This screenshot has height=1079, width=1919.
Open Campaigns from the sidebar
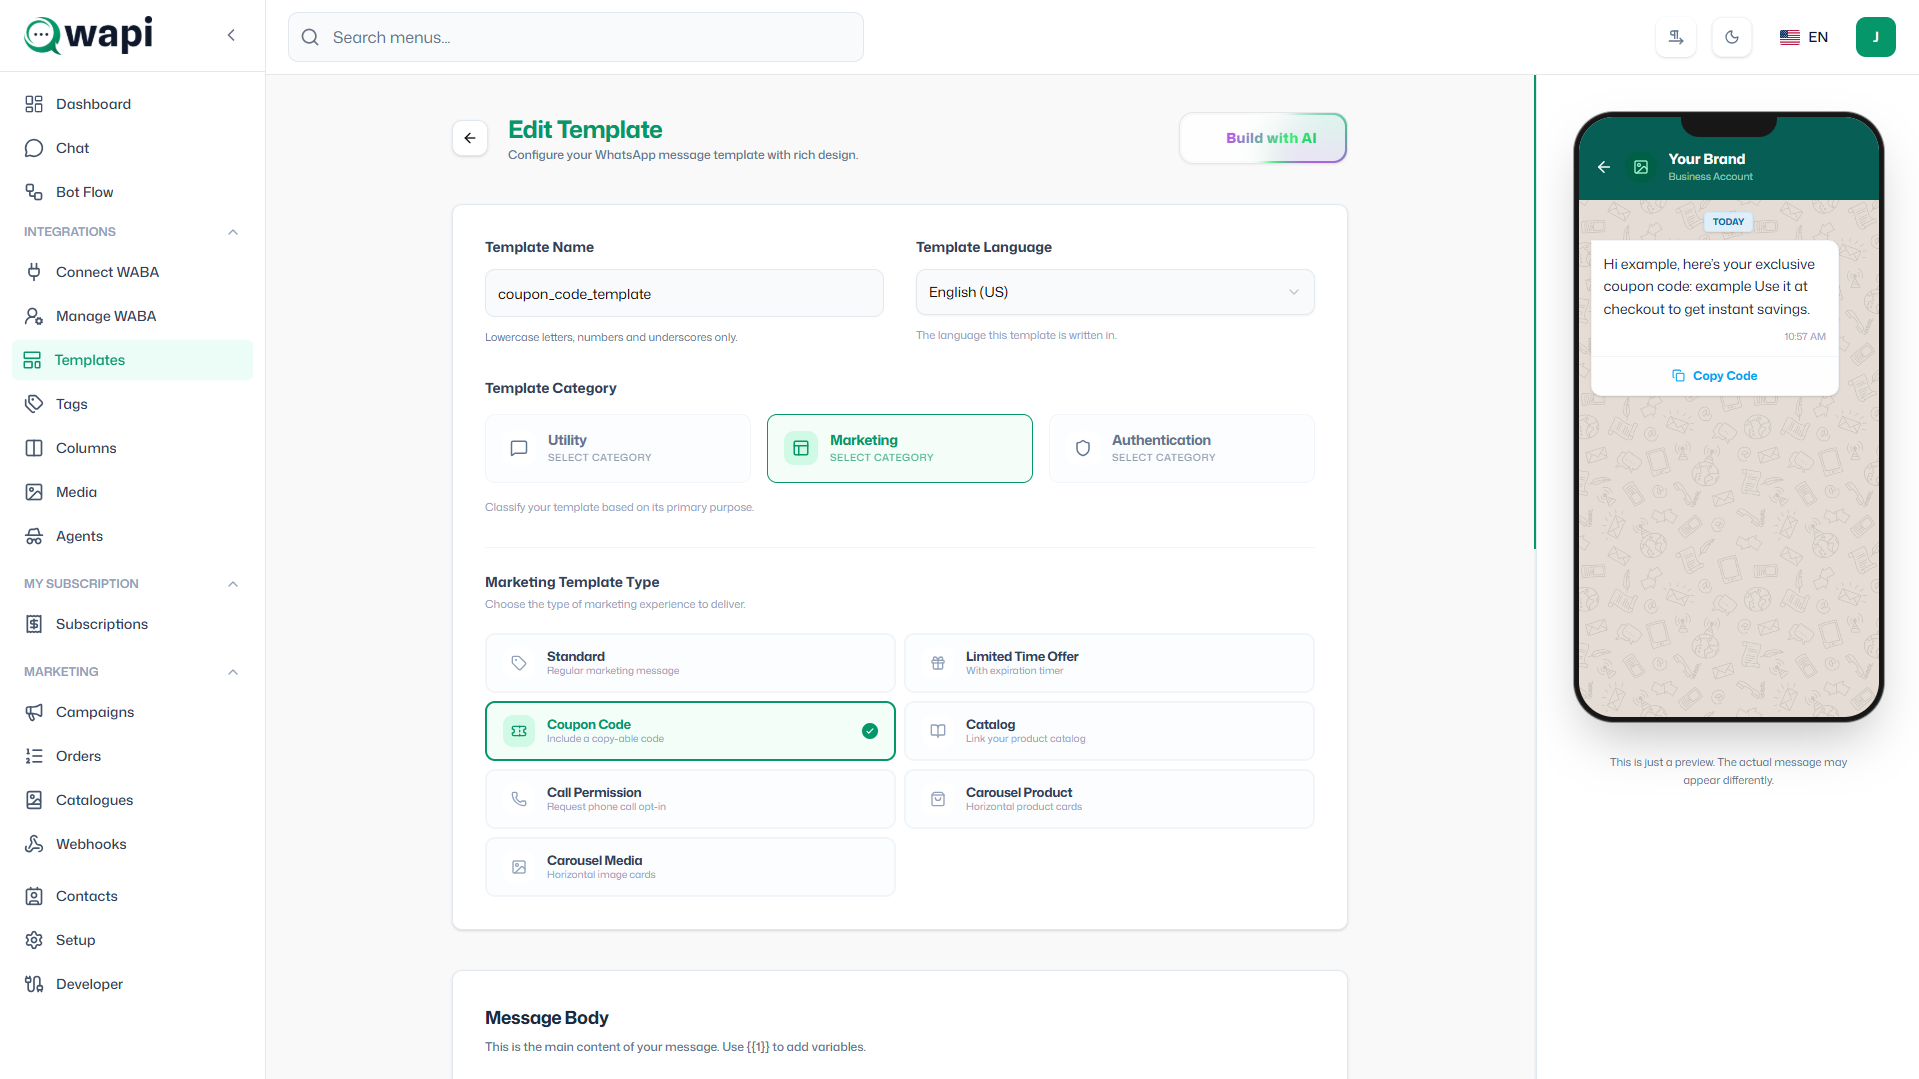[94, 712]
